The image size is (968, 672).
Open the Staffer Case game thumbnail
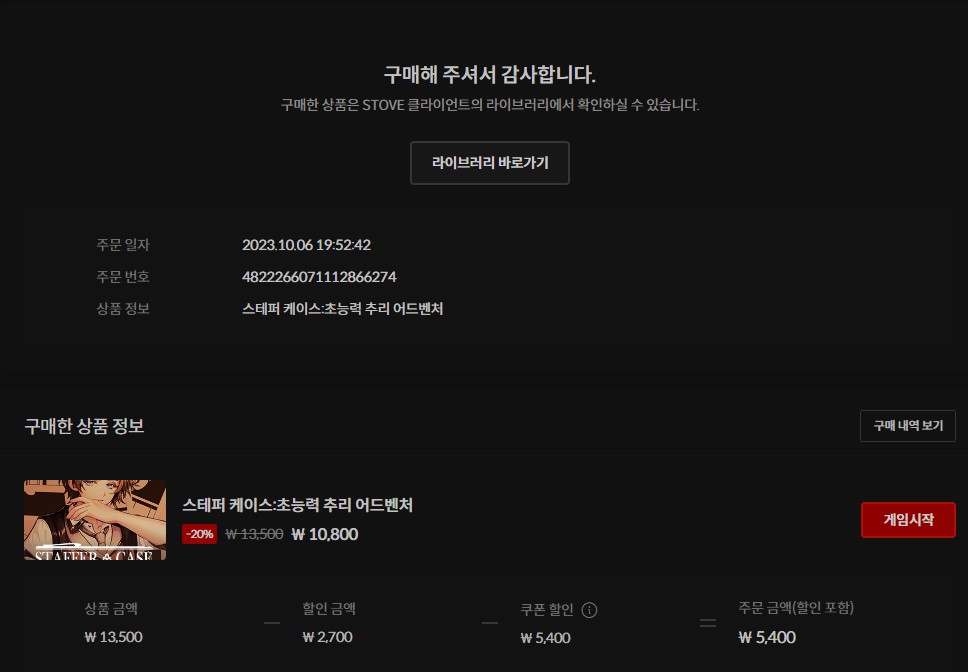pos(95,519)
